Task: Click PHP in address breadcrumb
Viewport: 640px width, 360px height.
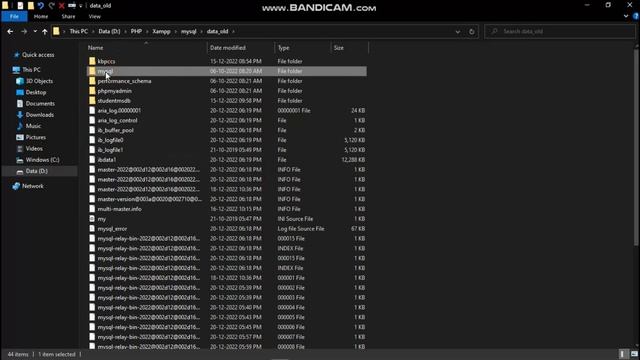Action: coord(136,31)
